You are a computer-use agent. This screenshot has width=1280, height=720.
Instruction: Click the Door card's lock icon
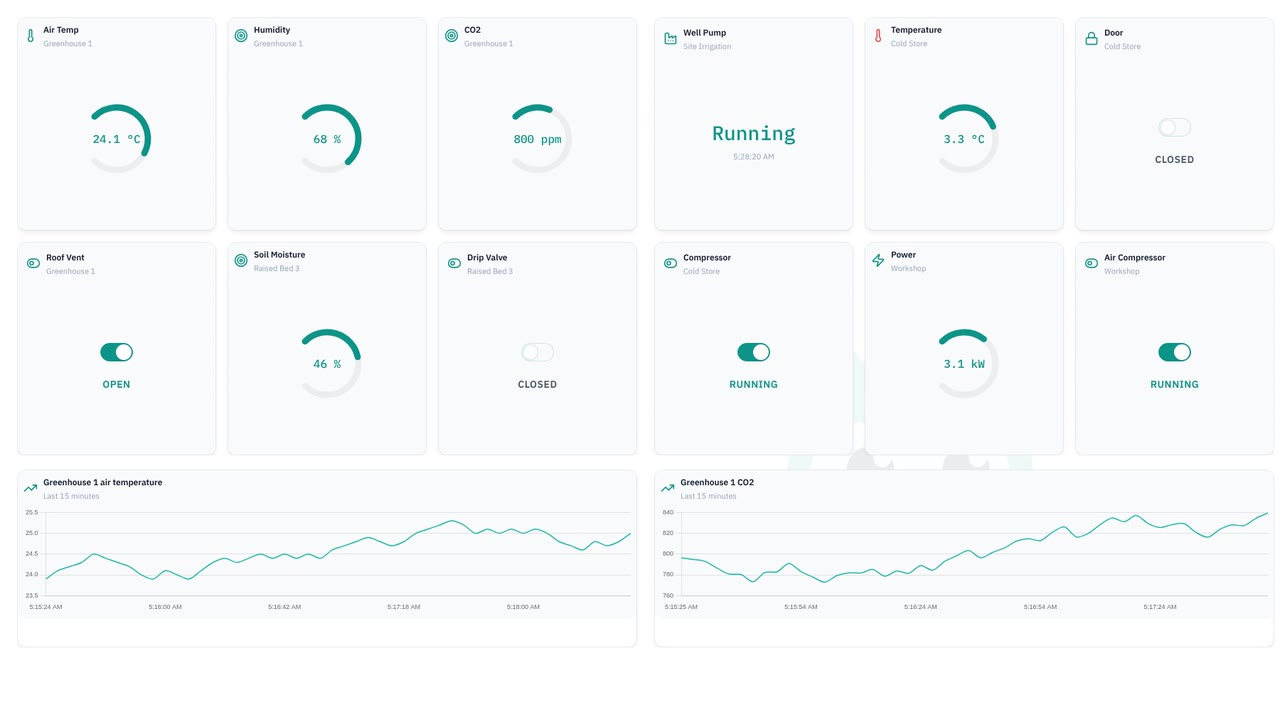coord(1091,39)
